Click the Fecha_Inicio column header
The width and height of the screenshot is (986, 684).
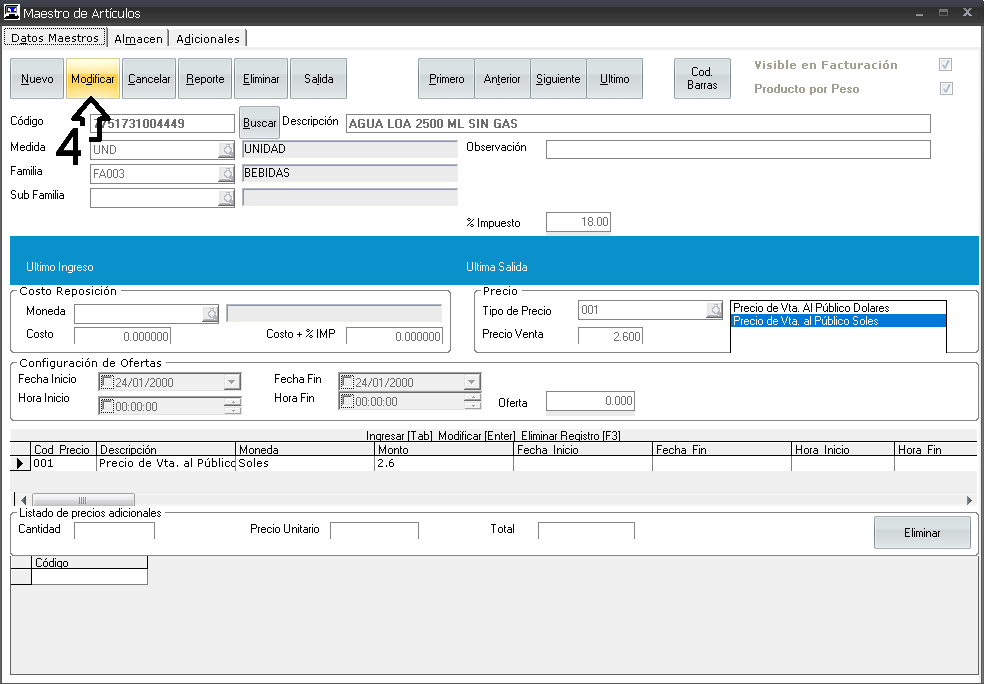coord(583,450)
